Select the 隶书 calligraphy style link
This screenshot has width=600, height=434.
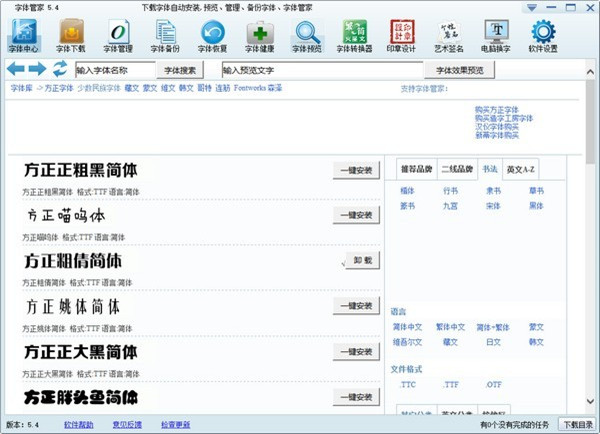coord(493,191)
